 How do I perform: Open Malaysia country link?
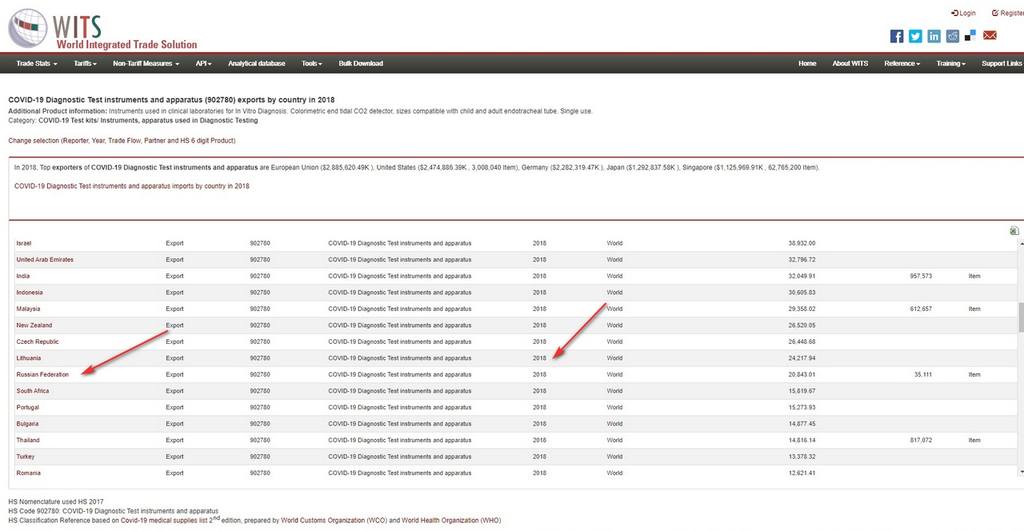pyautogui.click(x=28, y=309)
